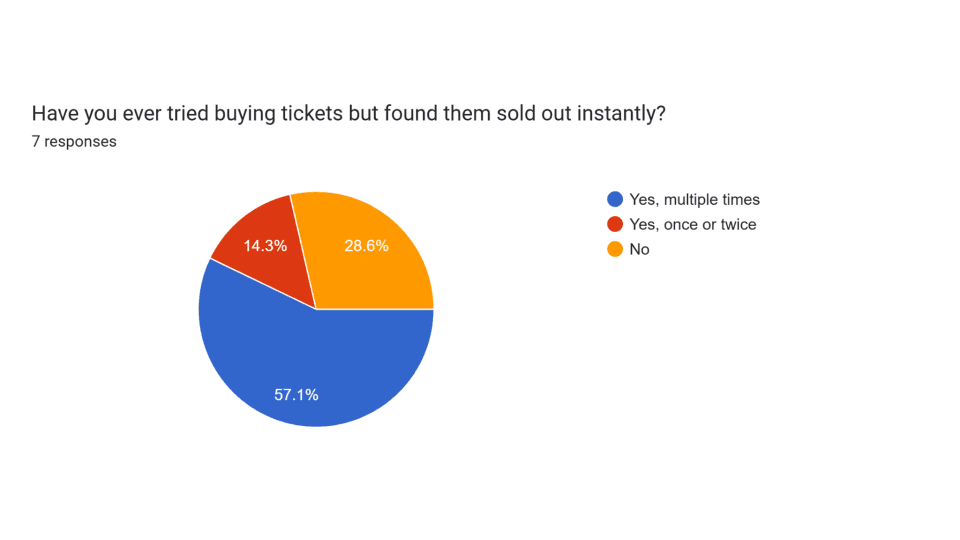Viewport: 960px width, 540px height.
Task: Click the number 7 in the responses count
Action: pos(36,142)
